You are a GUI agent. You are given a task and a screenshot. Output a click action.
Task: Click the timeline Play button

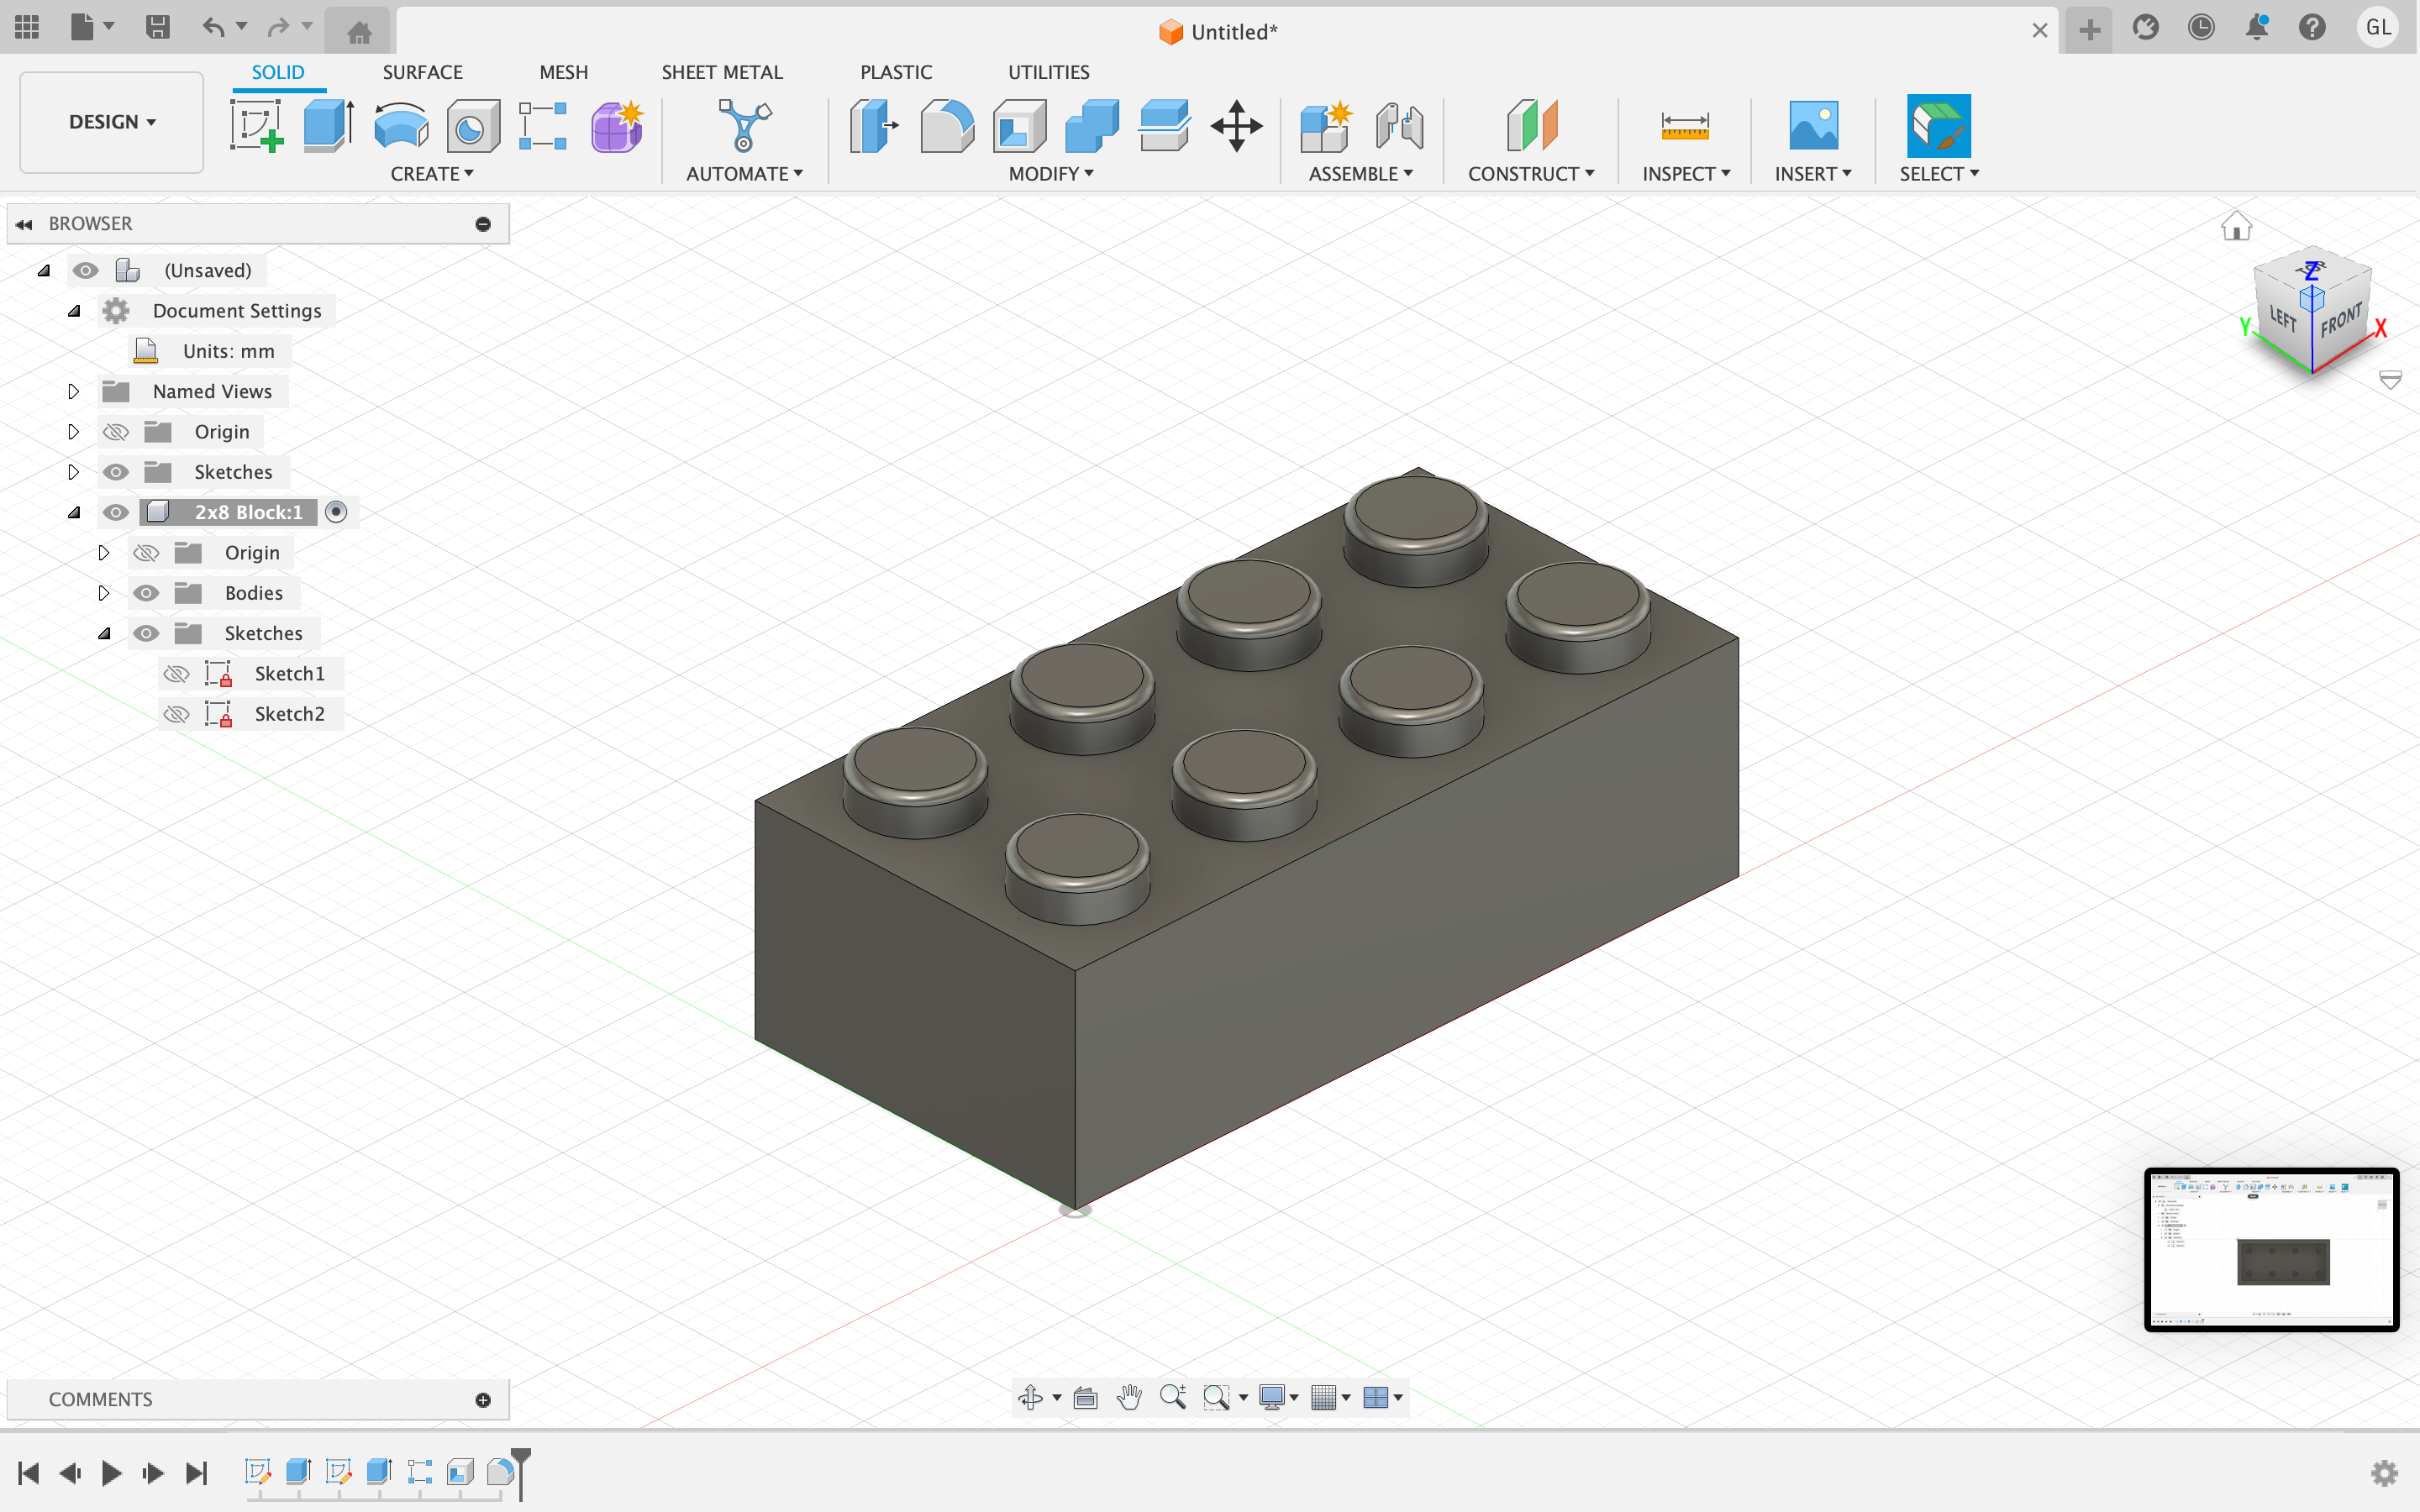(x=111, y=1473)
